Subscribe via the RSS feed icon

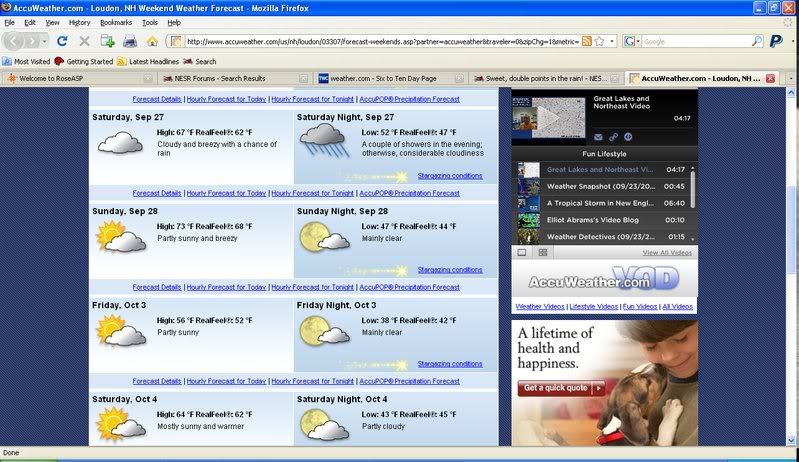click(587, 41)
